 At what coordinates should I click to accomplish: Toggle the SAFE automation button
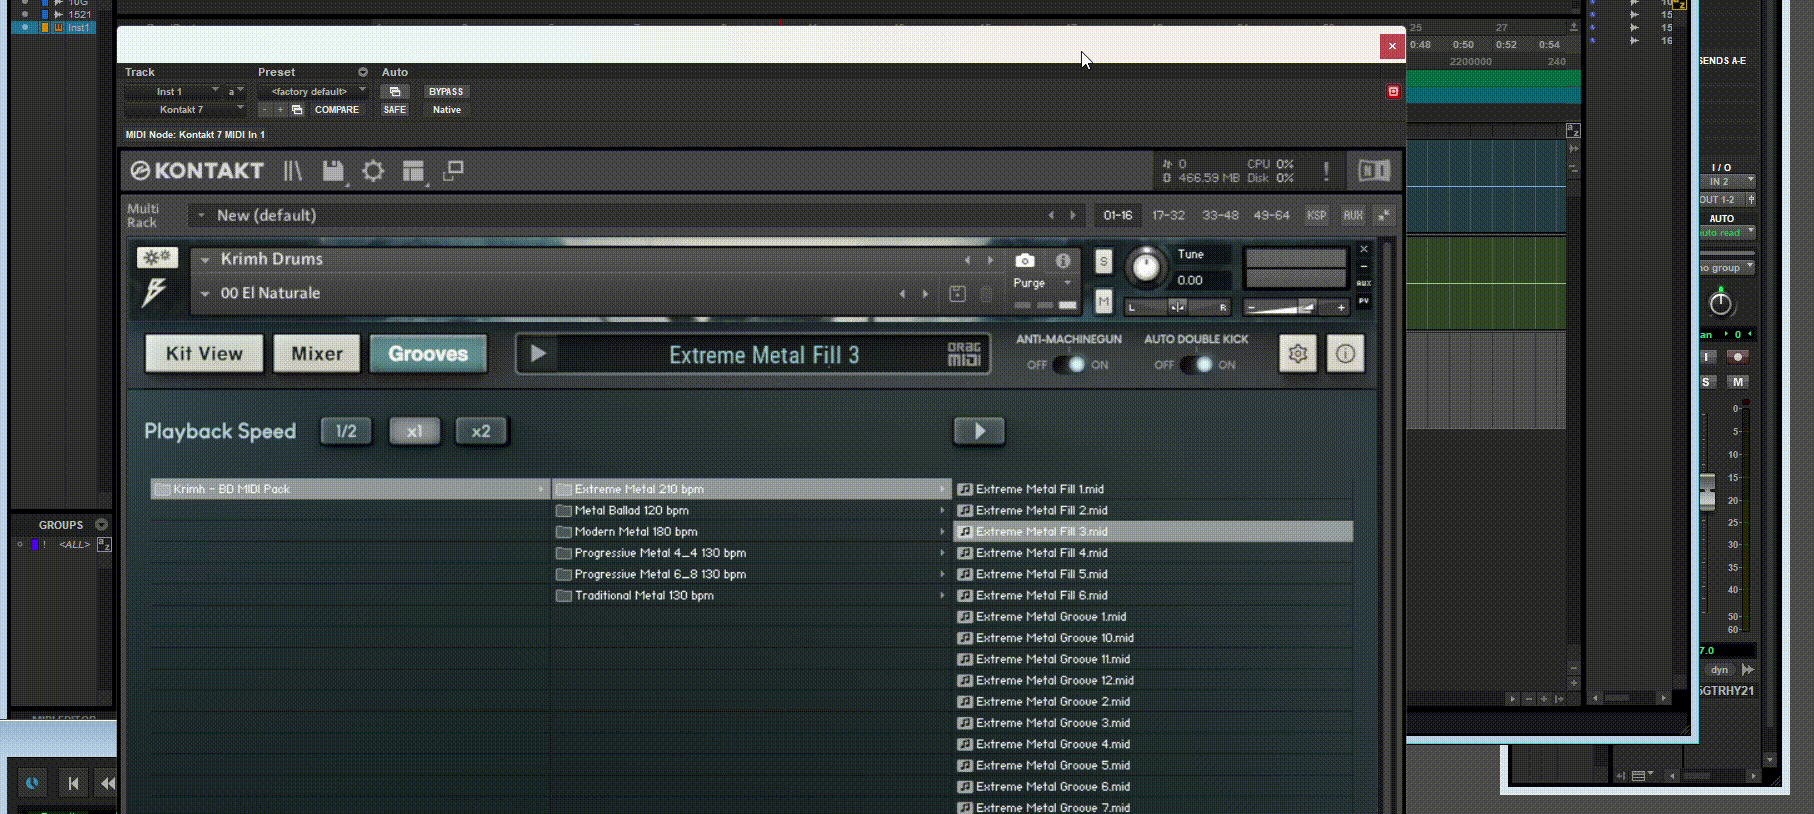(x=394, y=110)
